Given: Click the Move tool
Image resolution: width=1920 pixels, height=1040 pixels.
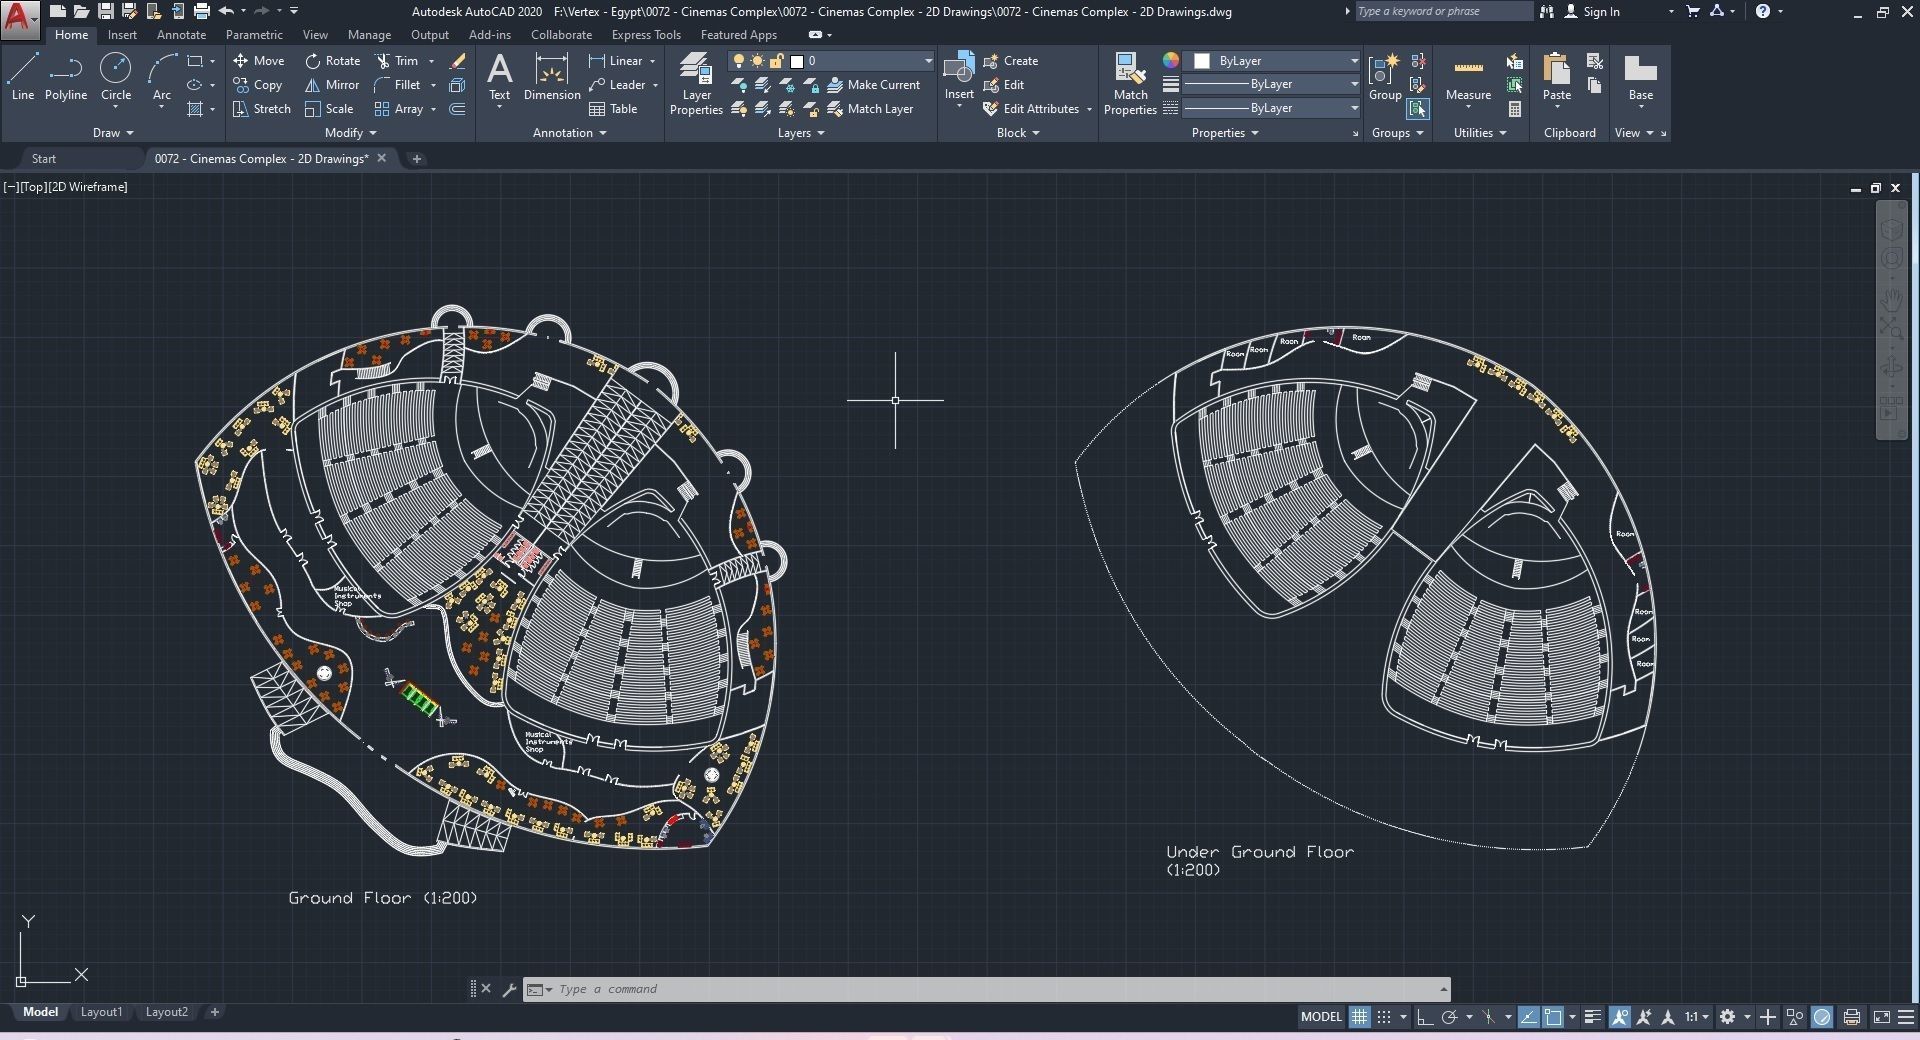Looking at the screenshot, I should (x=259, y=61).
